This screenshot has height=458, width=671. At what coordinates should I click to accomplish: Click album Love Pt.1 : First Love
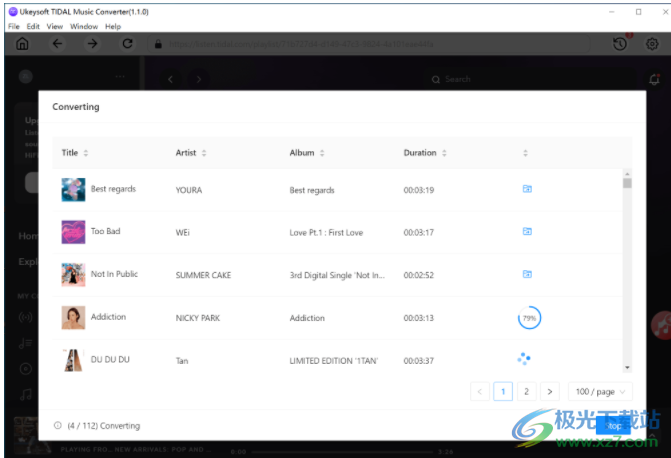coord(326,232)
